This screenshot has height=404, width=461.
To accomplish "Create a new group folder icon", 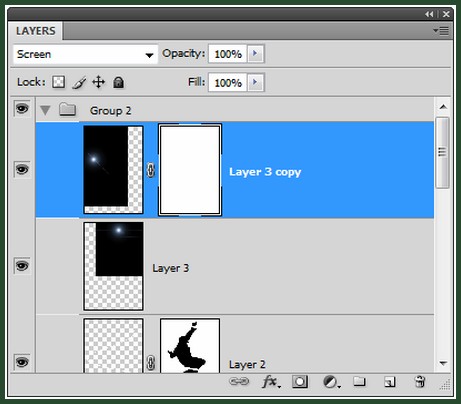I will tap(359, 381).
